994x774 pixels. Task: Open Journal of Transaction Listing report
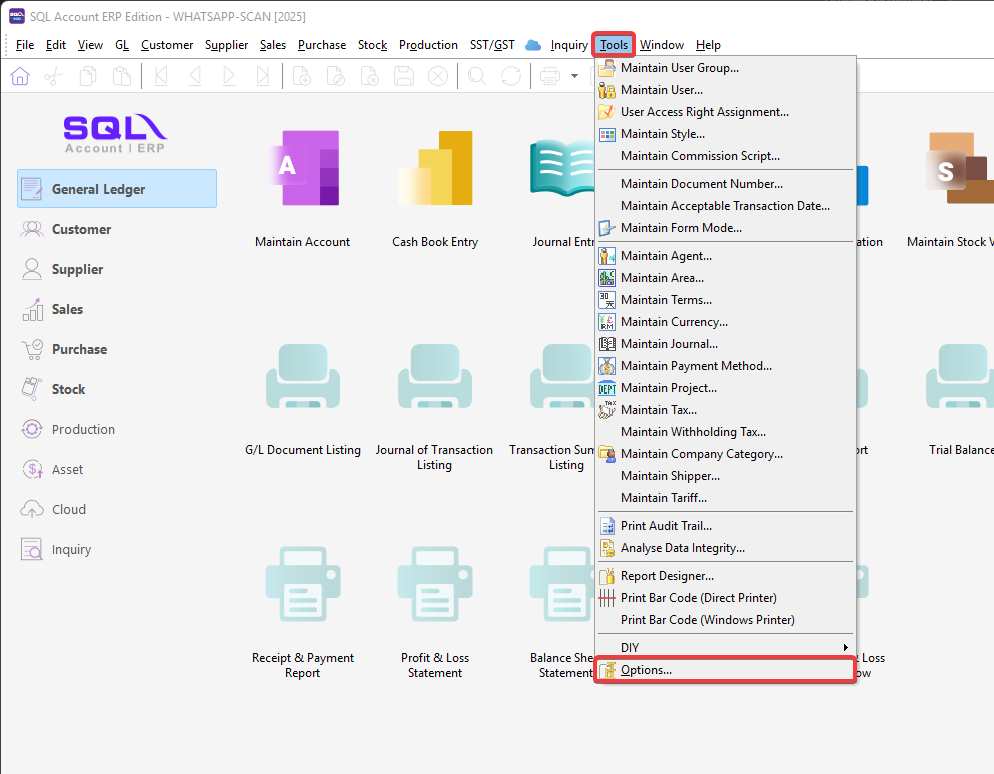(434, 380)
